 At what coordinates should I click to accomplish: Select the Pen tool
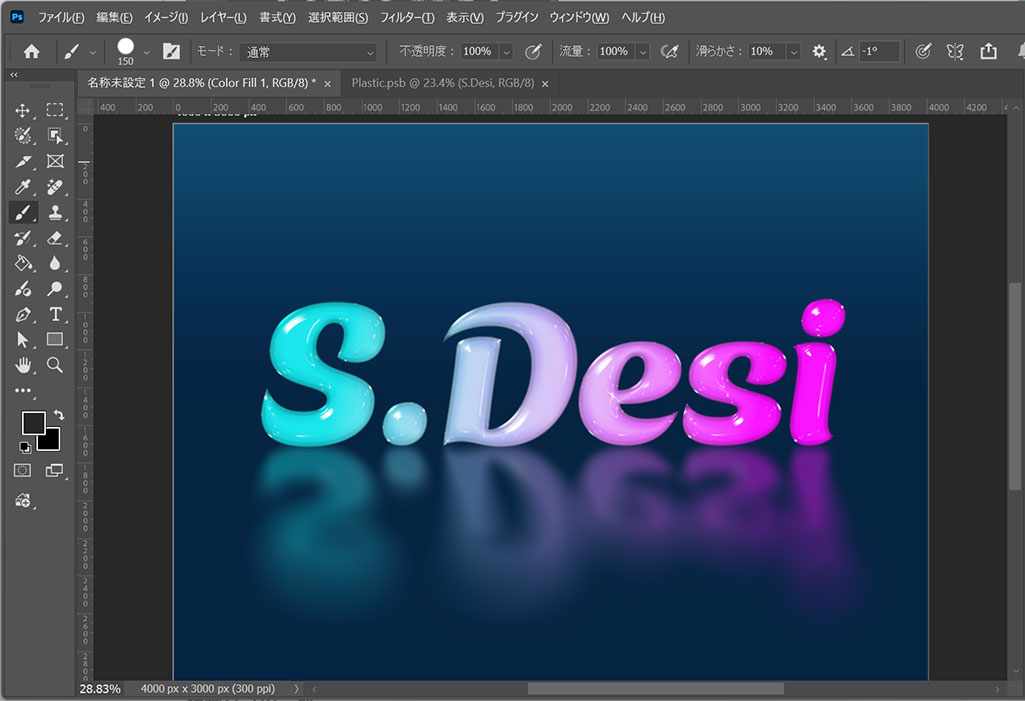(22, 315)
